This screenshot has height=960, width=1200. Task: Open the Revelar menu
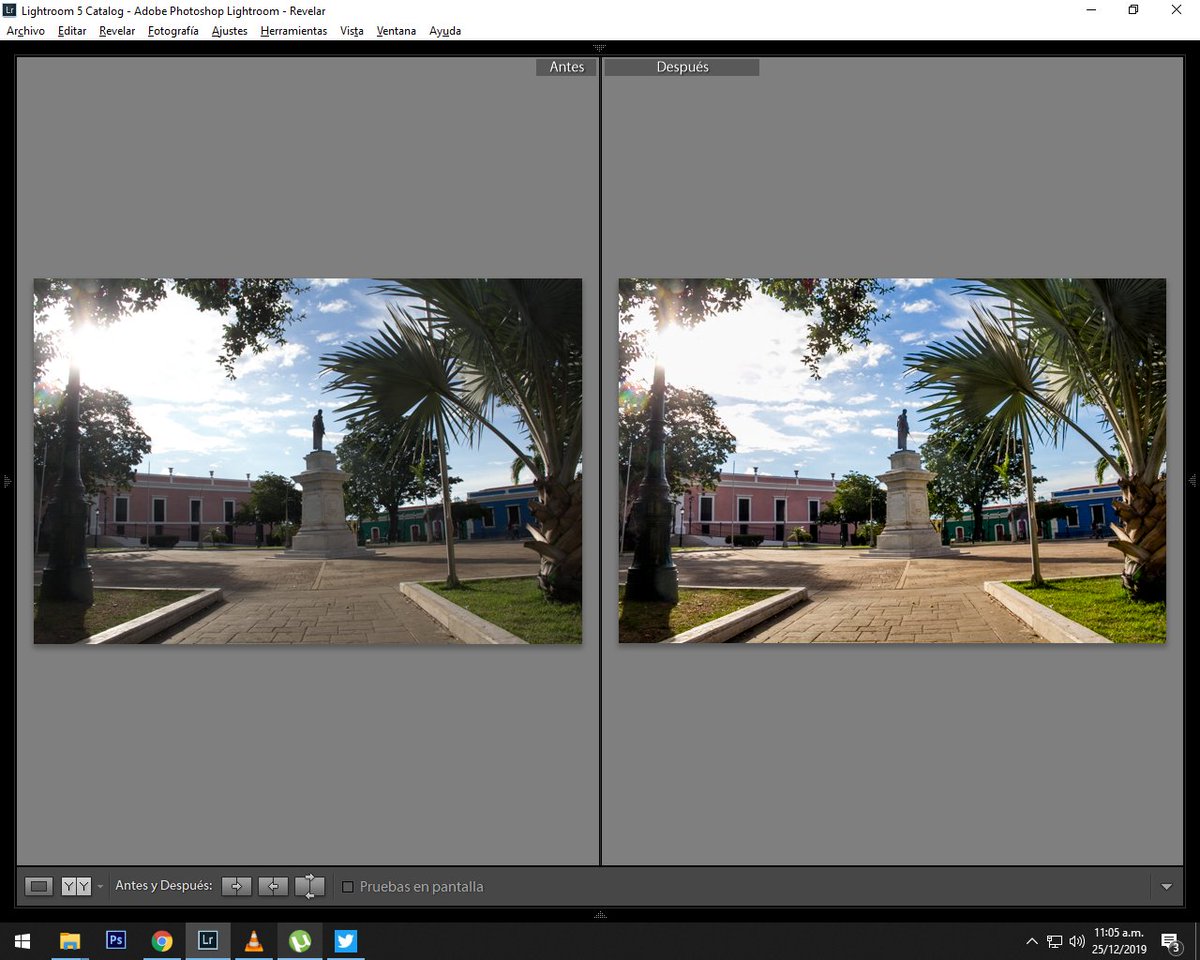coord(117,31)
